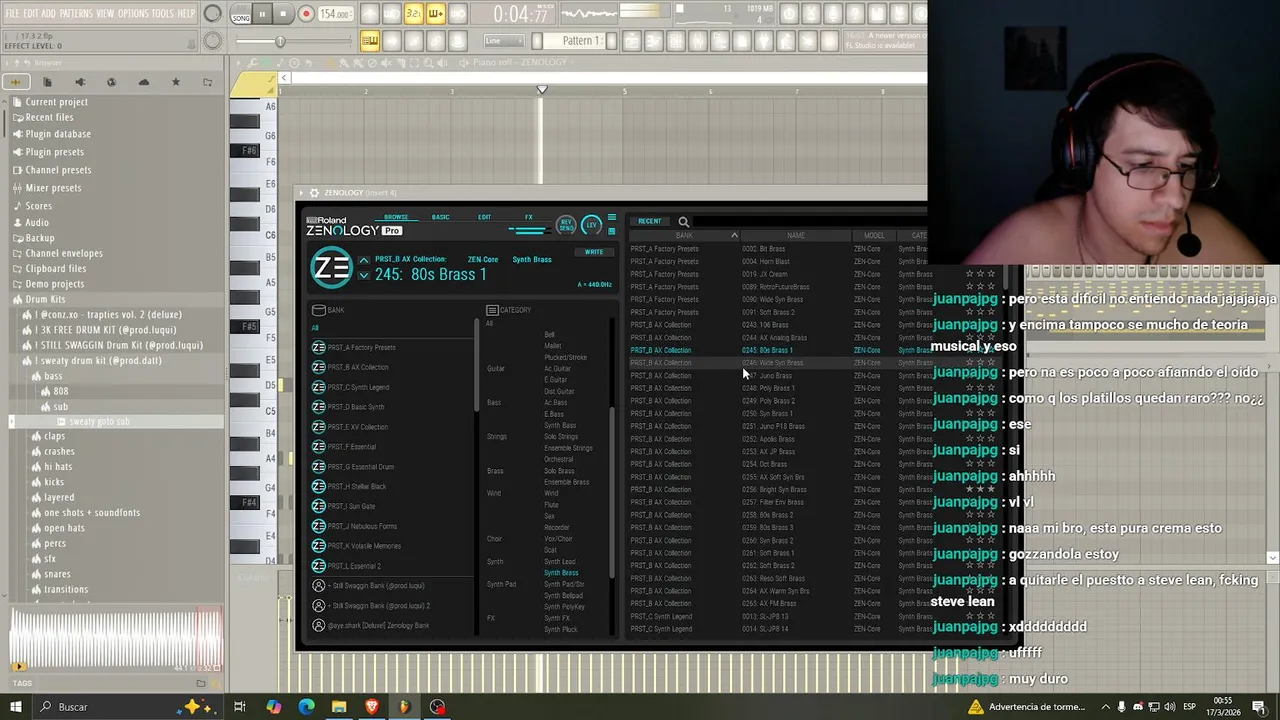The height and width of the screenshot is (720, 1280).
Task: Sort presets by NAME column header
Action: [x=795, y=236]
